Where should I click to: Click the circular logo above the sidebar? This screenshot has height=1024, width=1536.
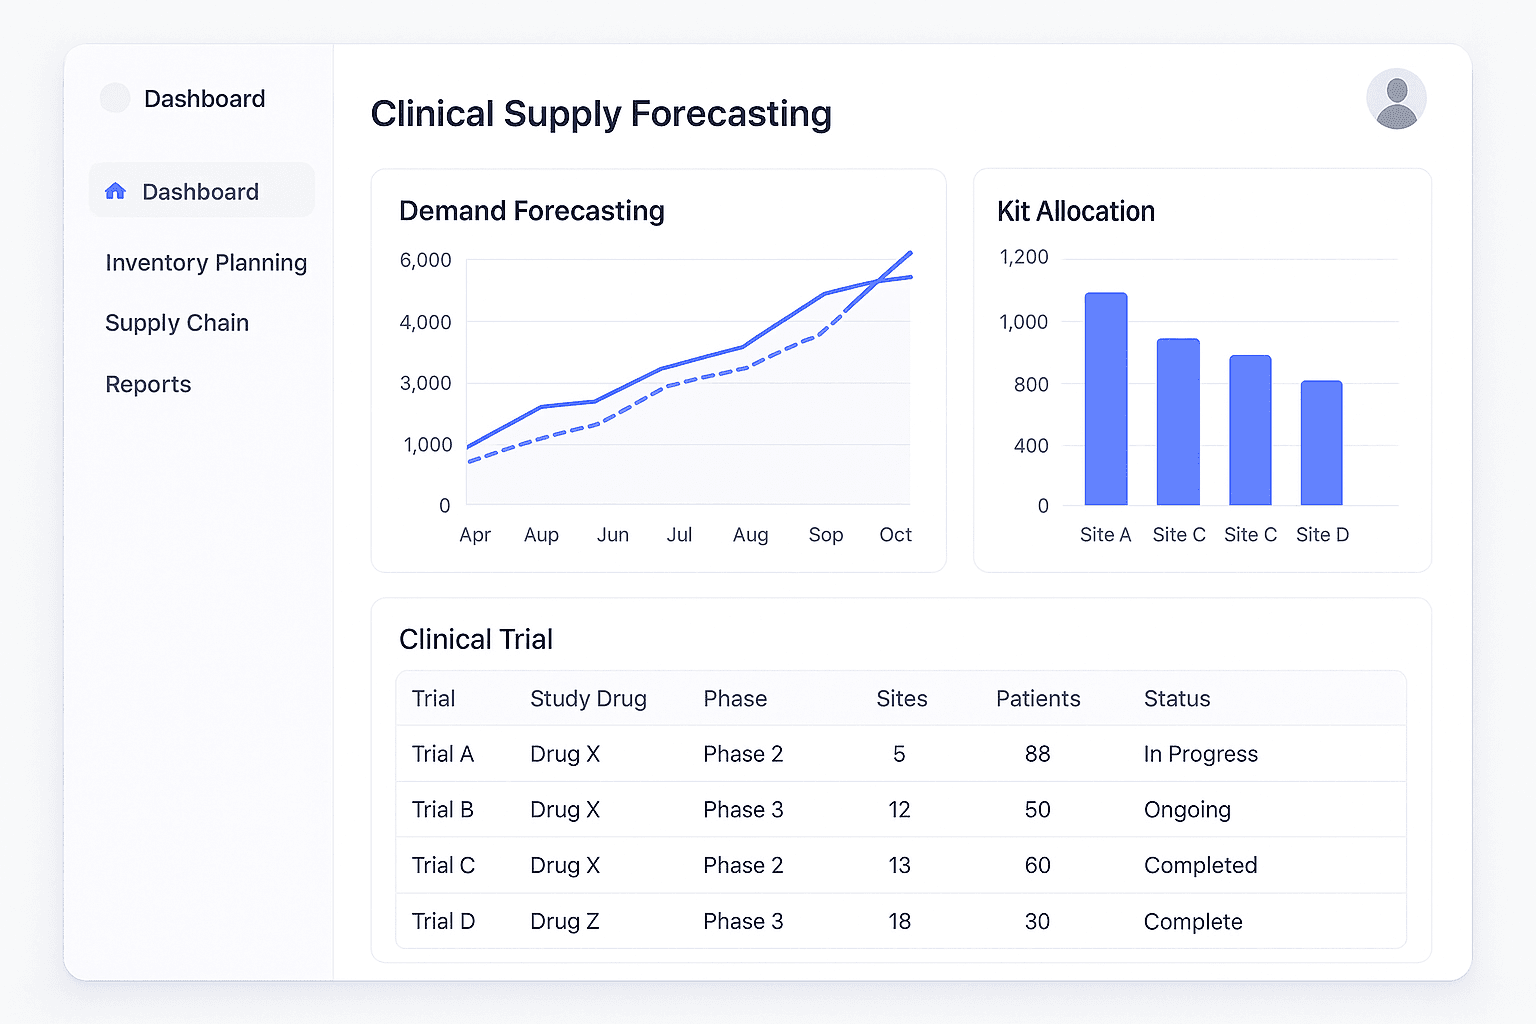pos(115,98)
